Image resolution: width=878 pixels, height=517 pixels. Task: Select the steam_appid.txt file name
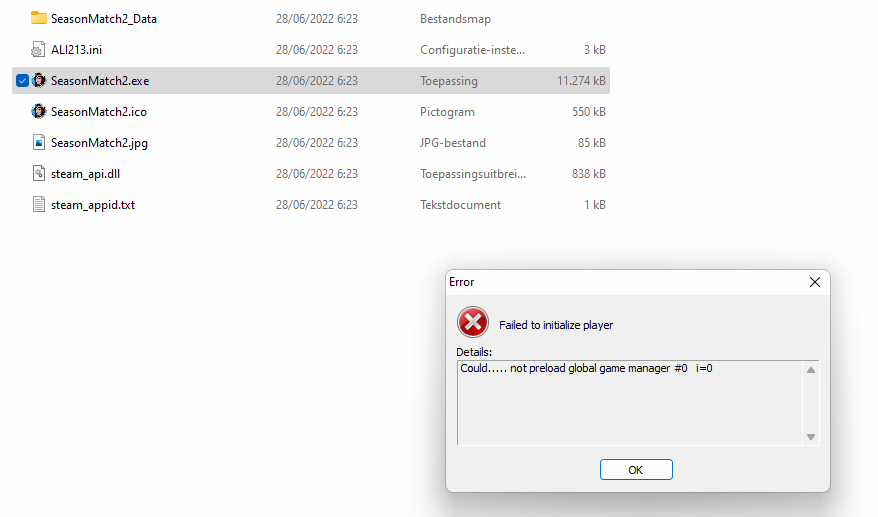click(x=93, y=205)
